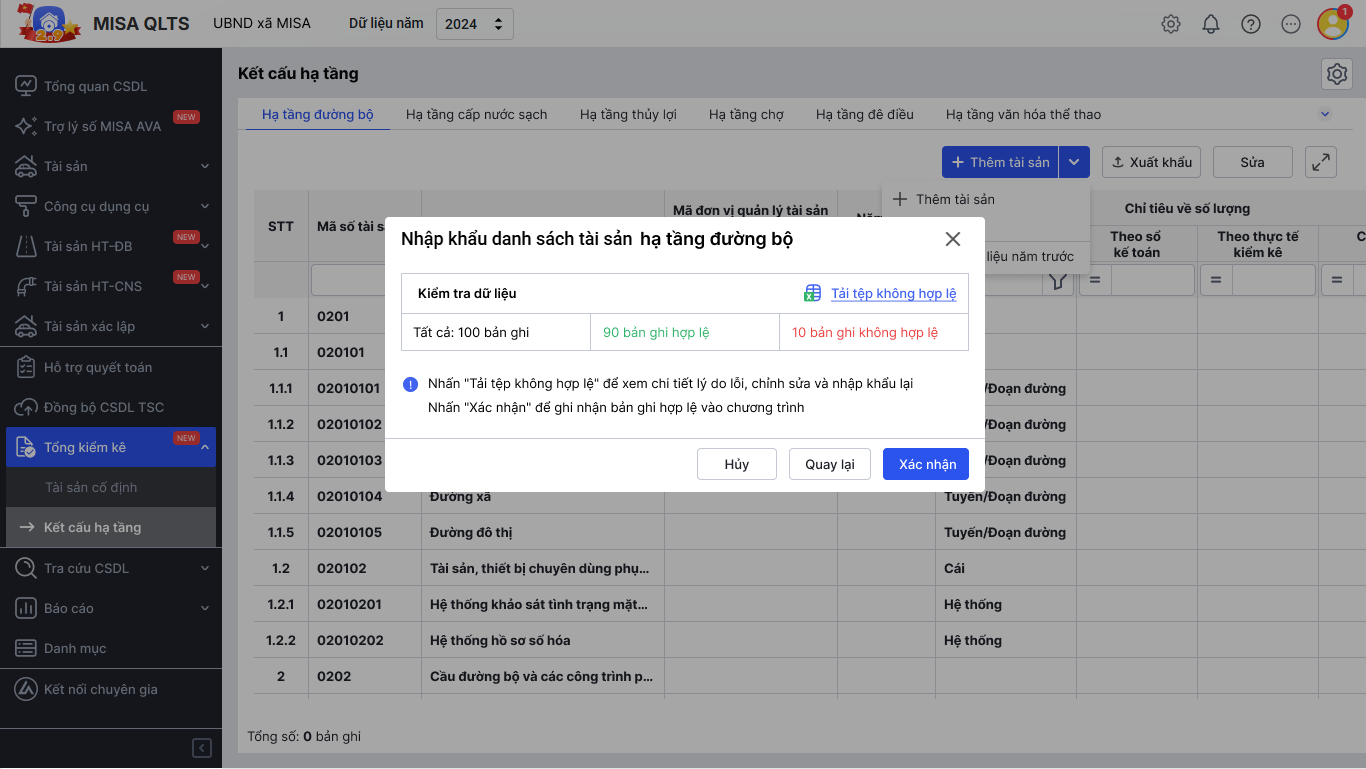
Task: Click the page settings gear below header
Action: click(1337, 73)
